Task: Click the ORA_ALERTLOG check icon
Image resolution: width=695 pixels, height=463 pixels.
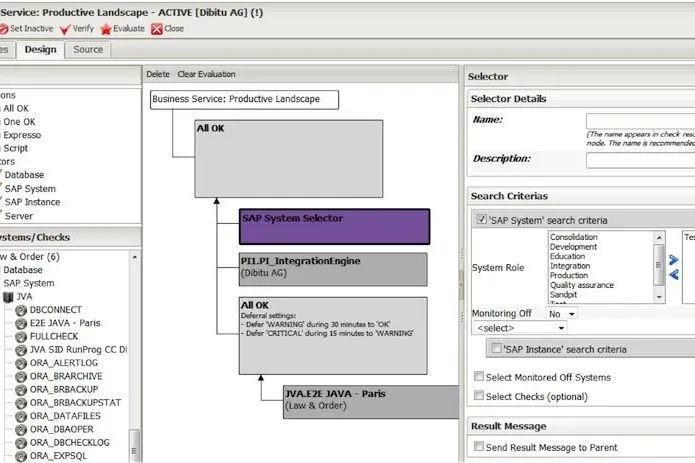Action: [x=21, y=363]
